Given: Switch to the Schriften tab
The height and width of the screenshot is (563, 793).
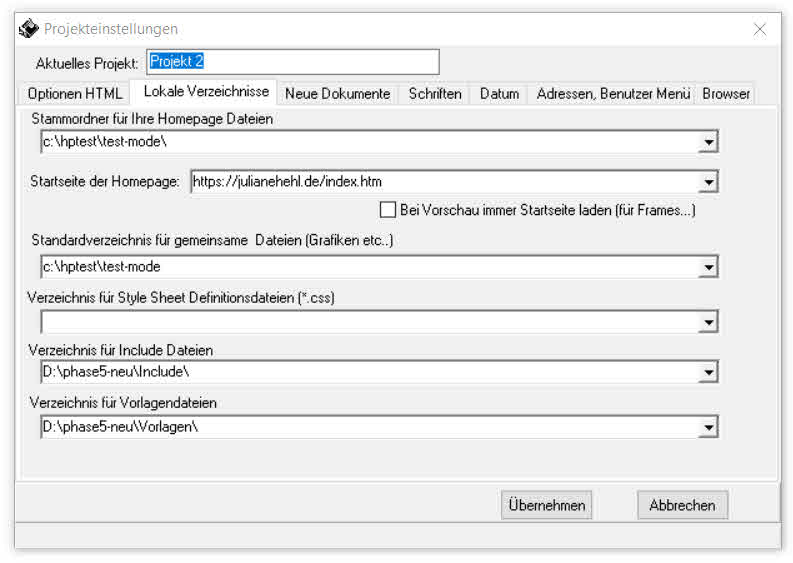Looking at the screenshot, I should (x=435, y=94).
